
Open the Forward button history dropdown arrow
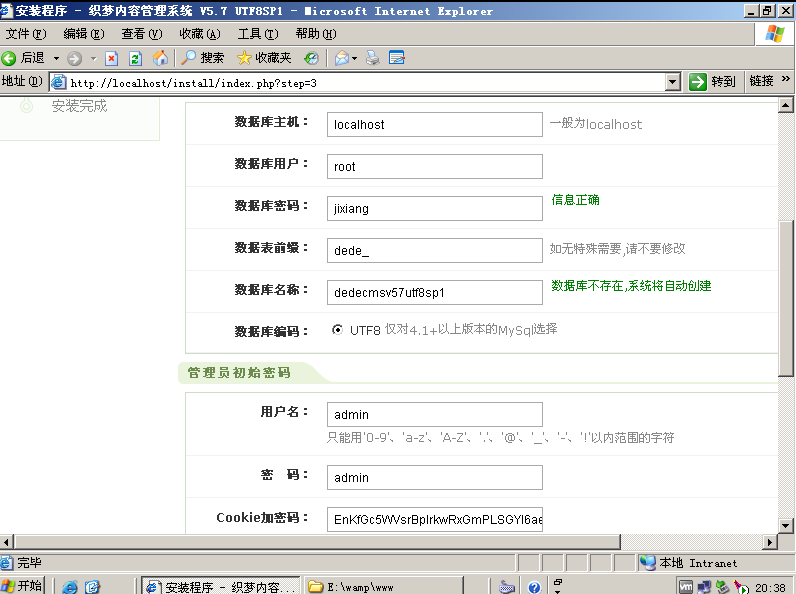(x=93, y=58)
